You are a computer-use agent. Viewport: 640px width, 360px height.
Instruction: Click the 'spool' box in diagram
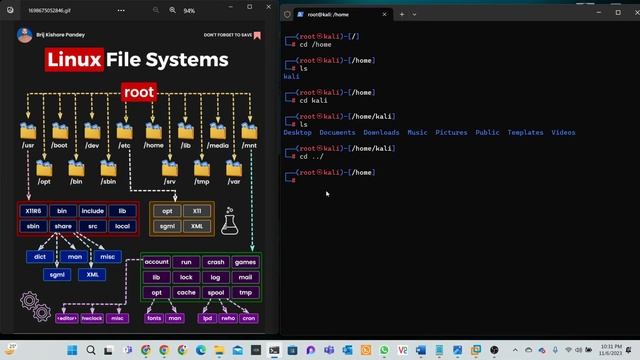click(216, 293)
